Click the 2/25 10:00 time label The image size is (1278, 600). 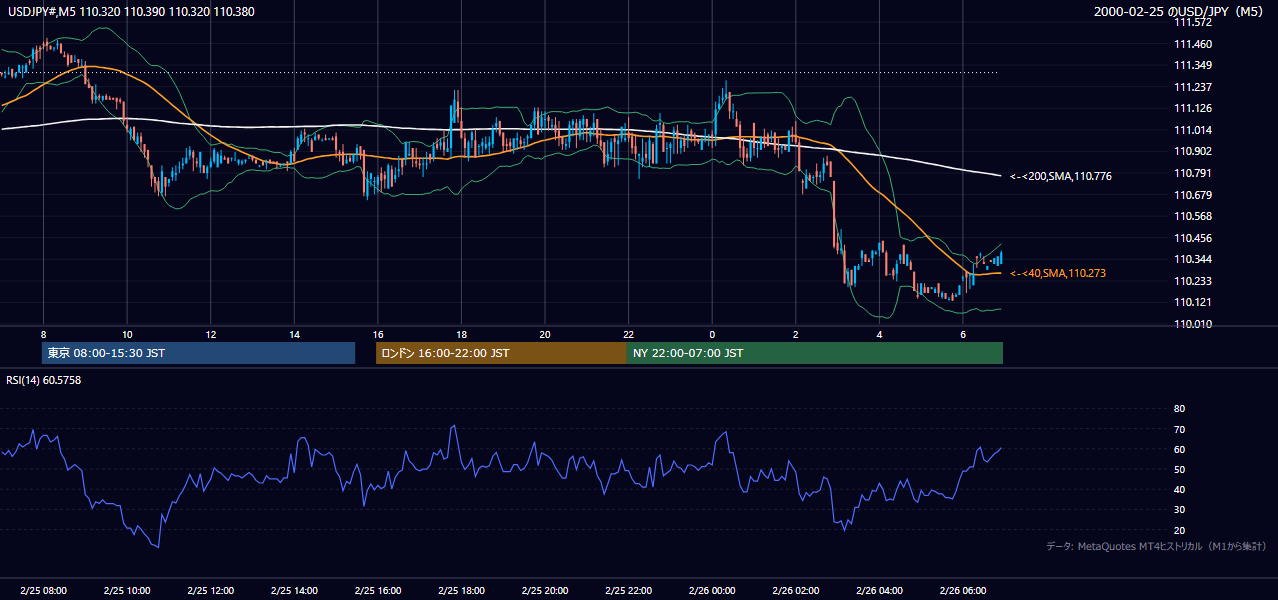point(126,590)
